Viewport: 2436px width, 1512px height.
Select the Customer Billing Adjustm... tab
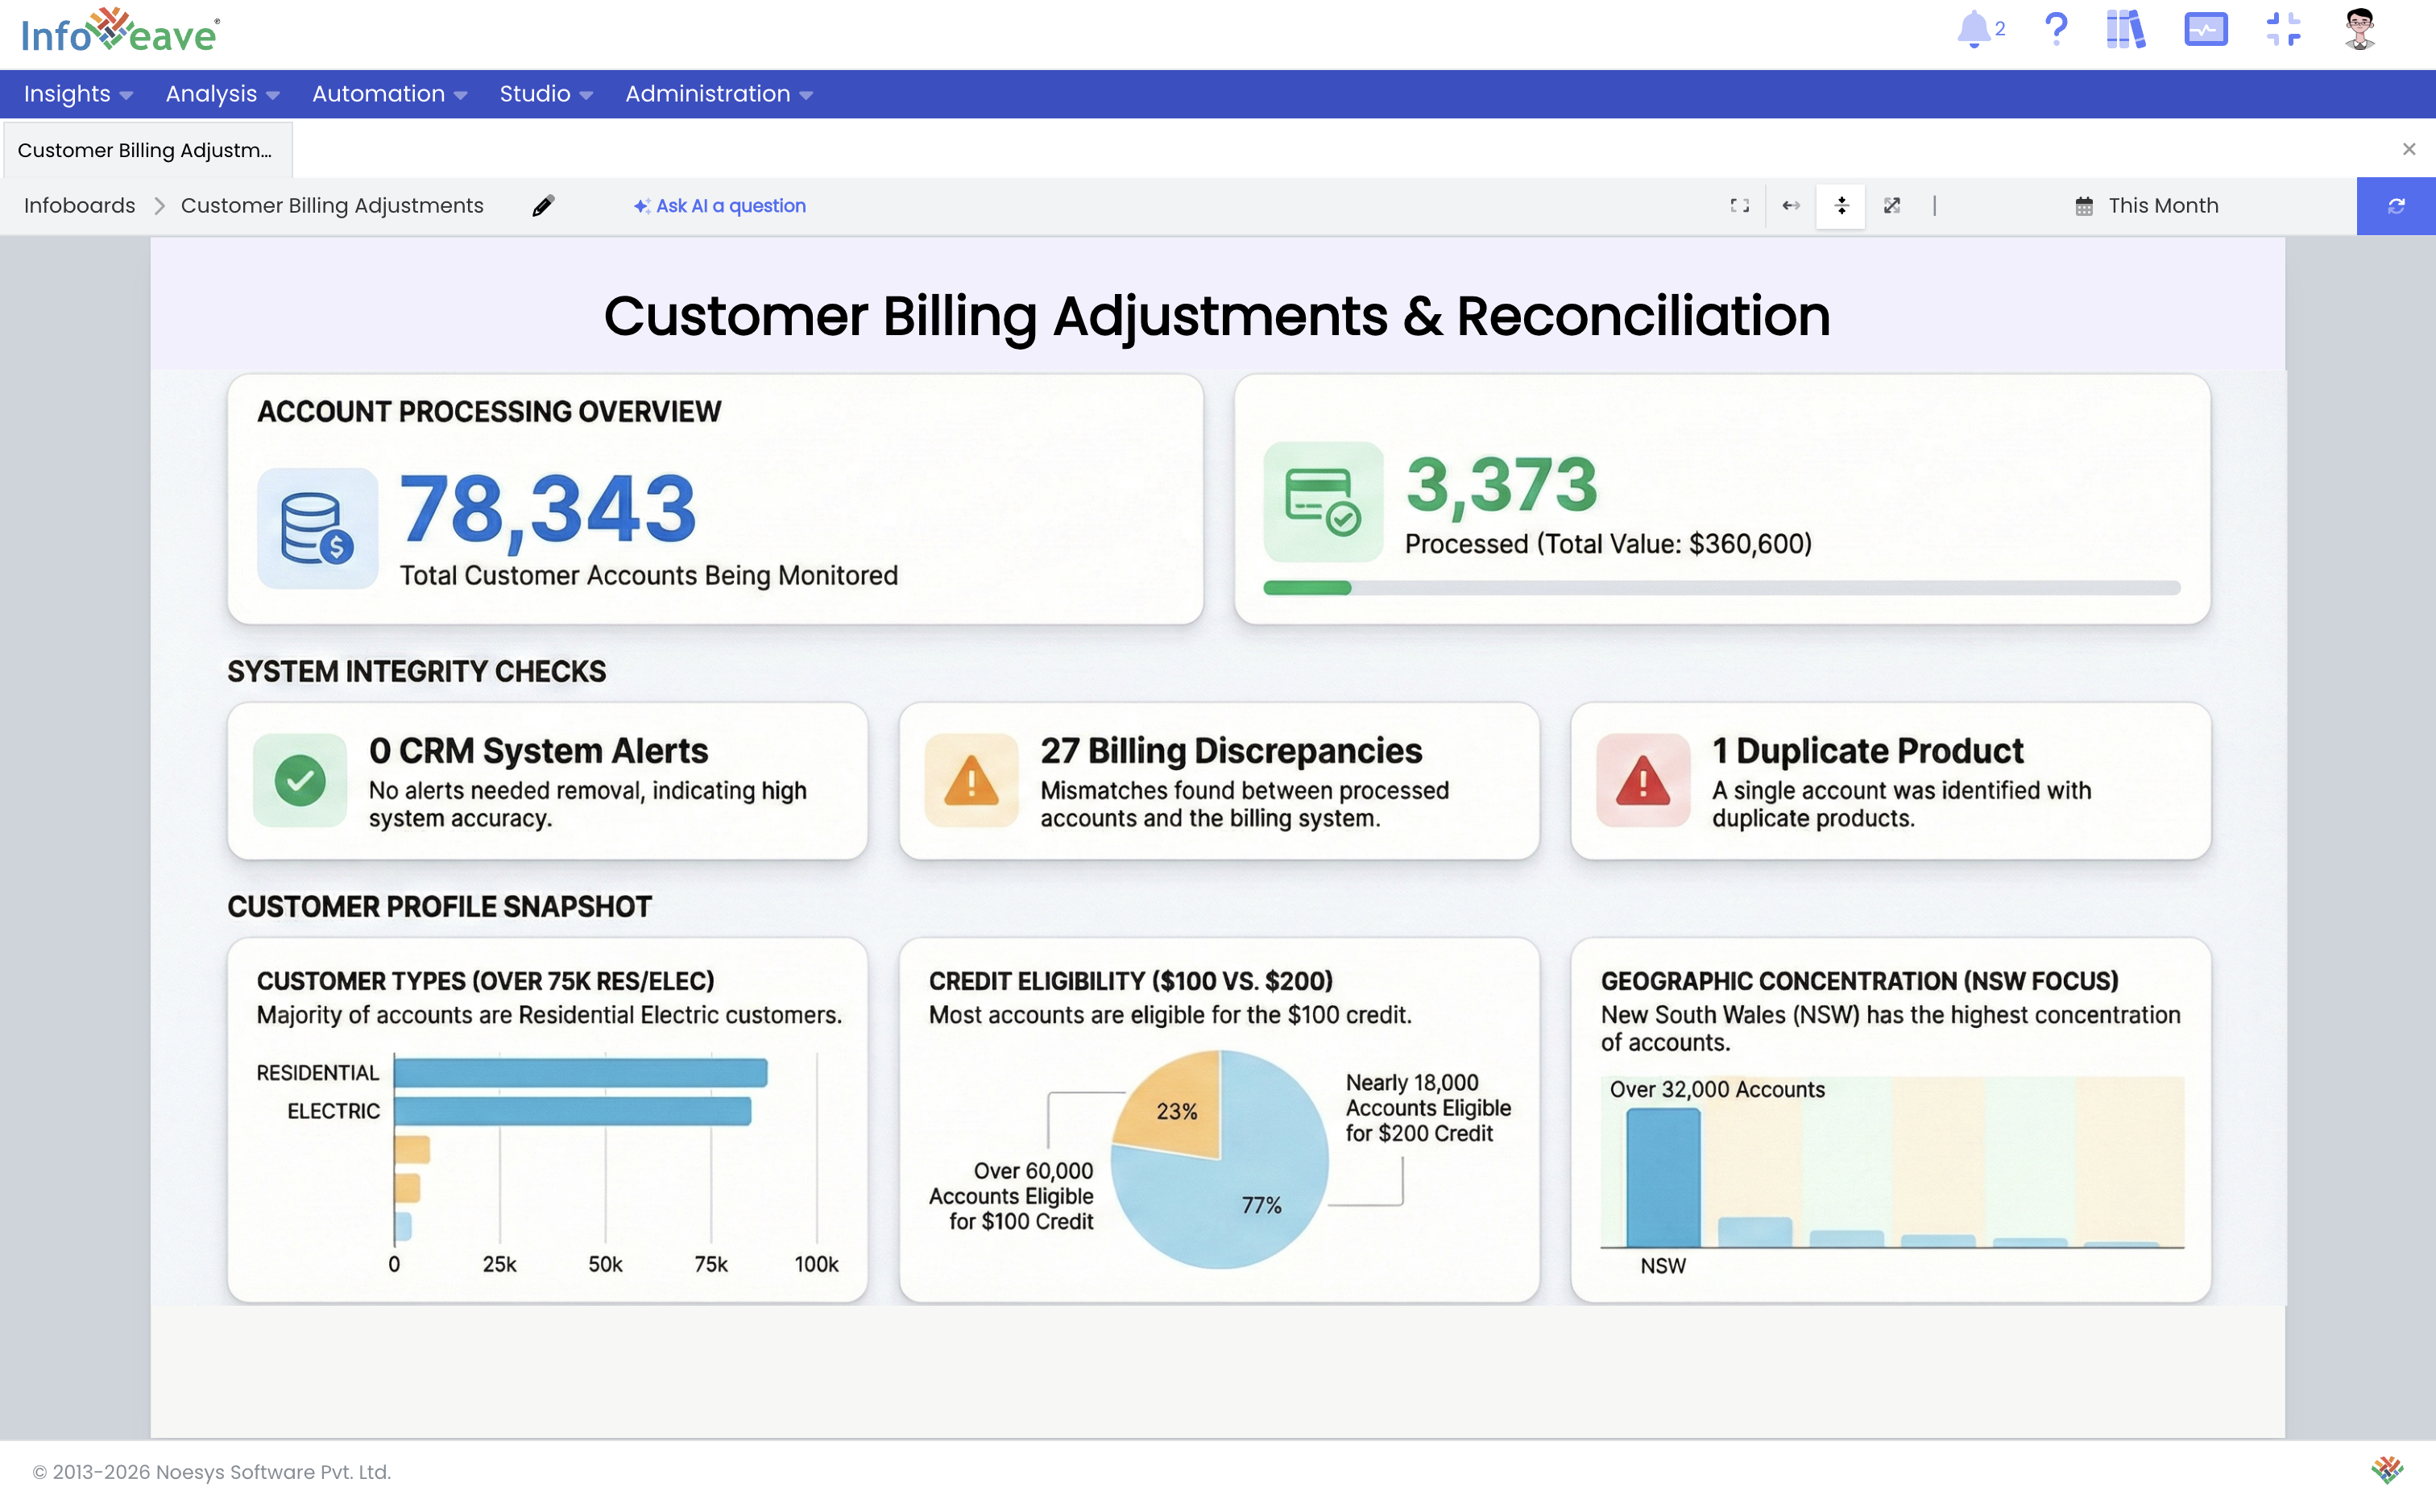coord(146,150)
